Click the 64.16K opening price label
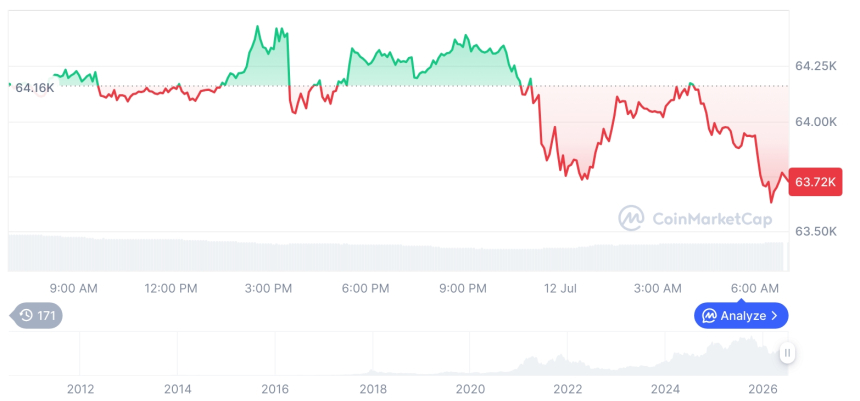 [x=35, y=87]
